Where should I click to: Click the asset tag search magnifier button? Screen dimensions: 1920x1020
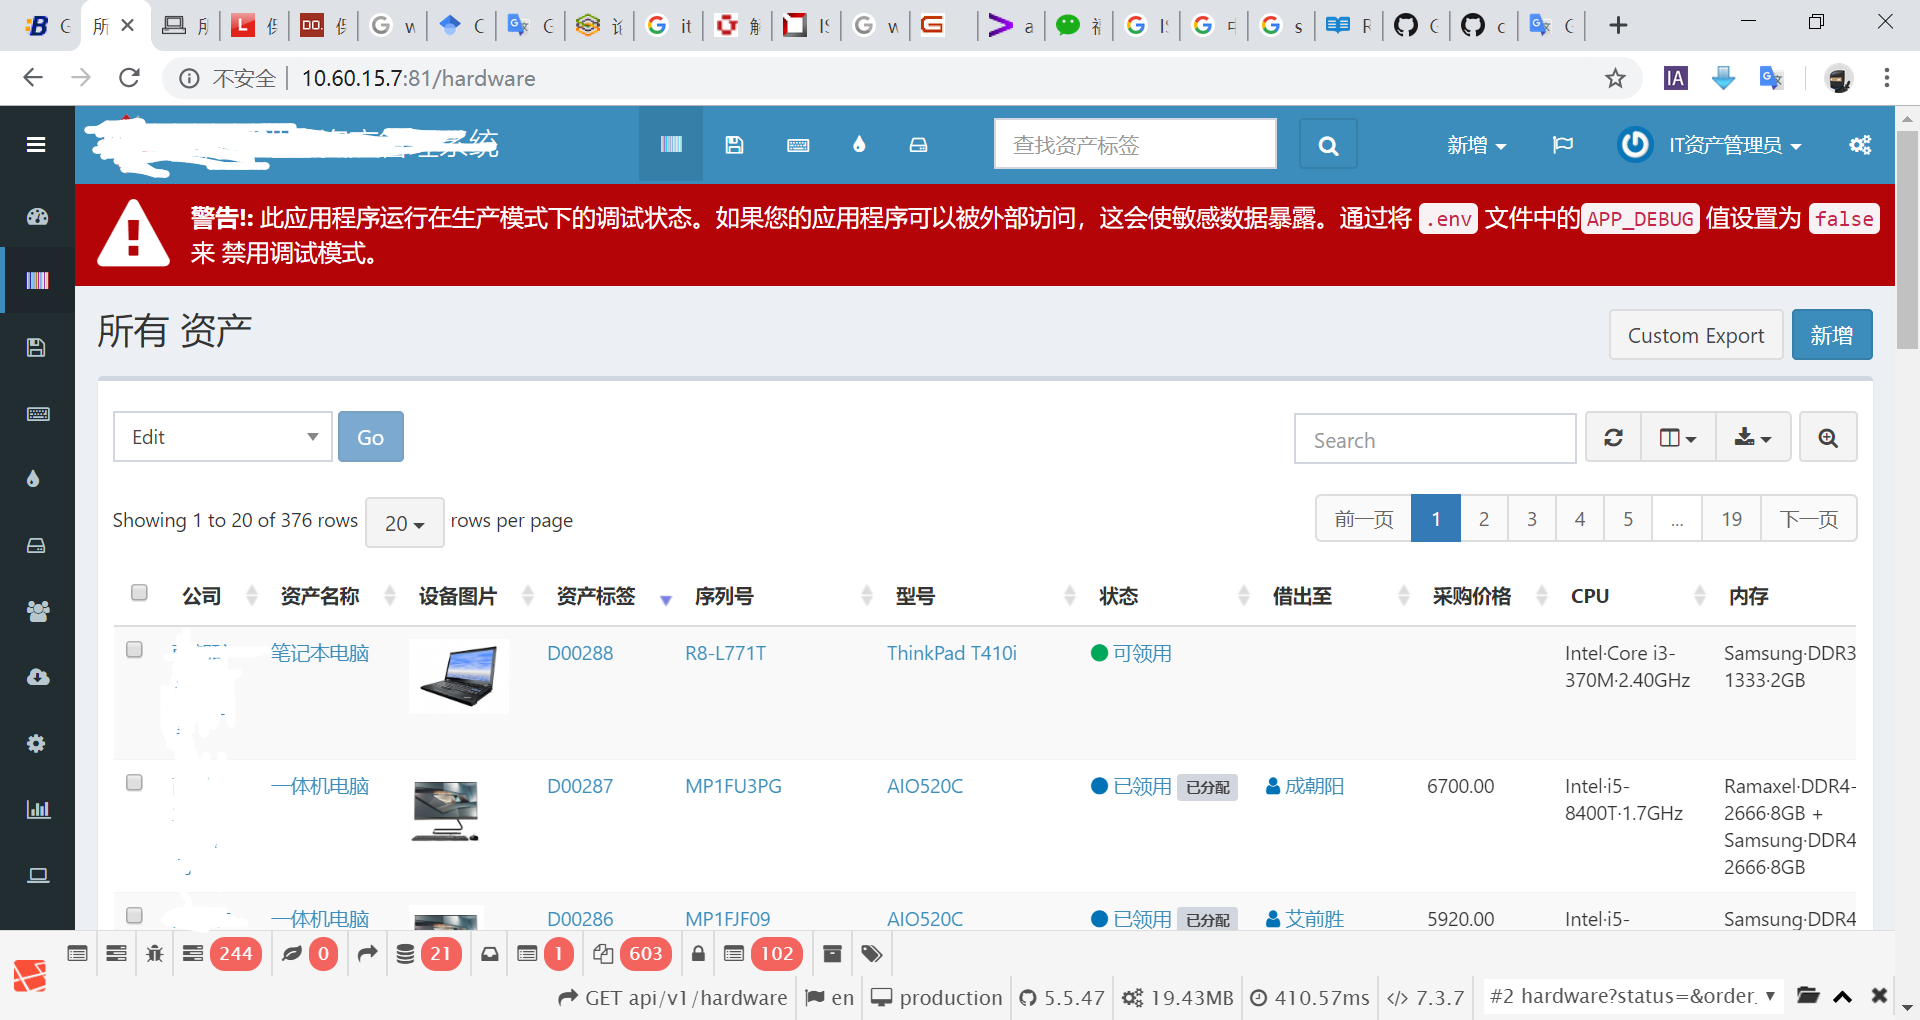[1328, 145]
